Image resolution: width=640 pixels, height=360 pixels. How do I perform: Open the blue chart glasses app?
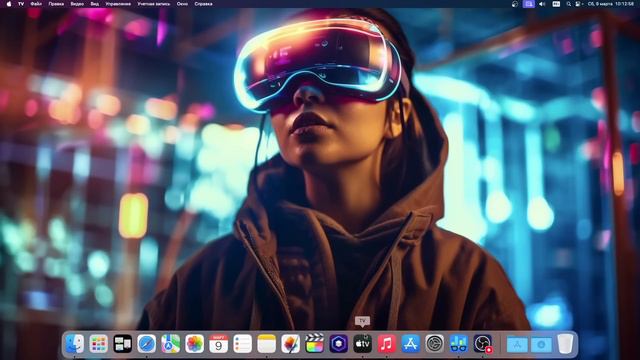pyautogui.click(x=458, y=344)
